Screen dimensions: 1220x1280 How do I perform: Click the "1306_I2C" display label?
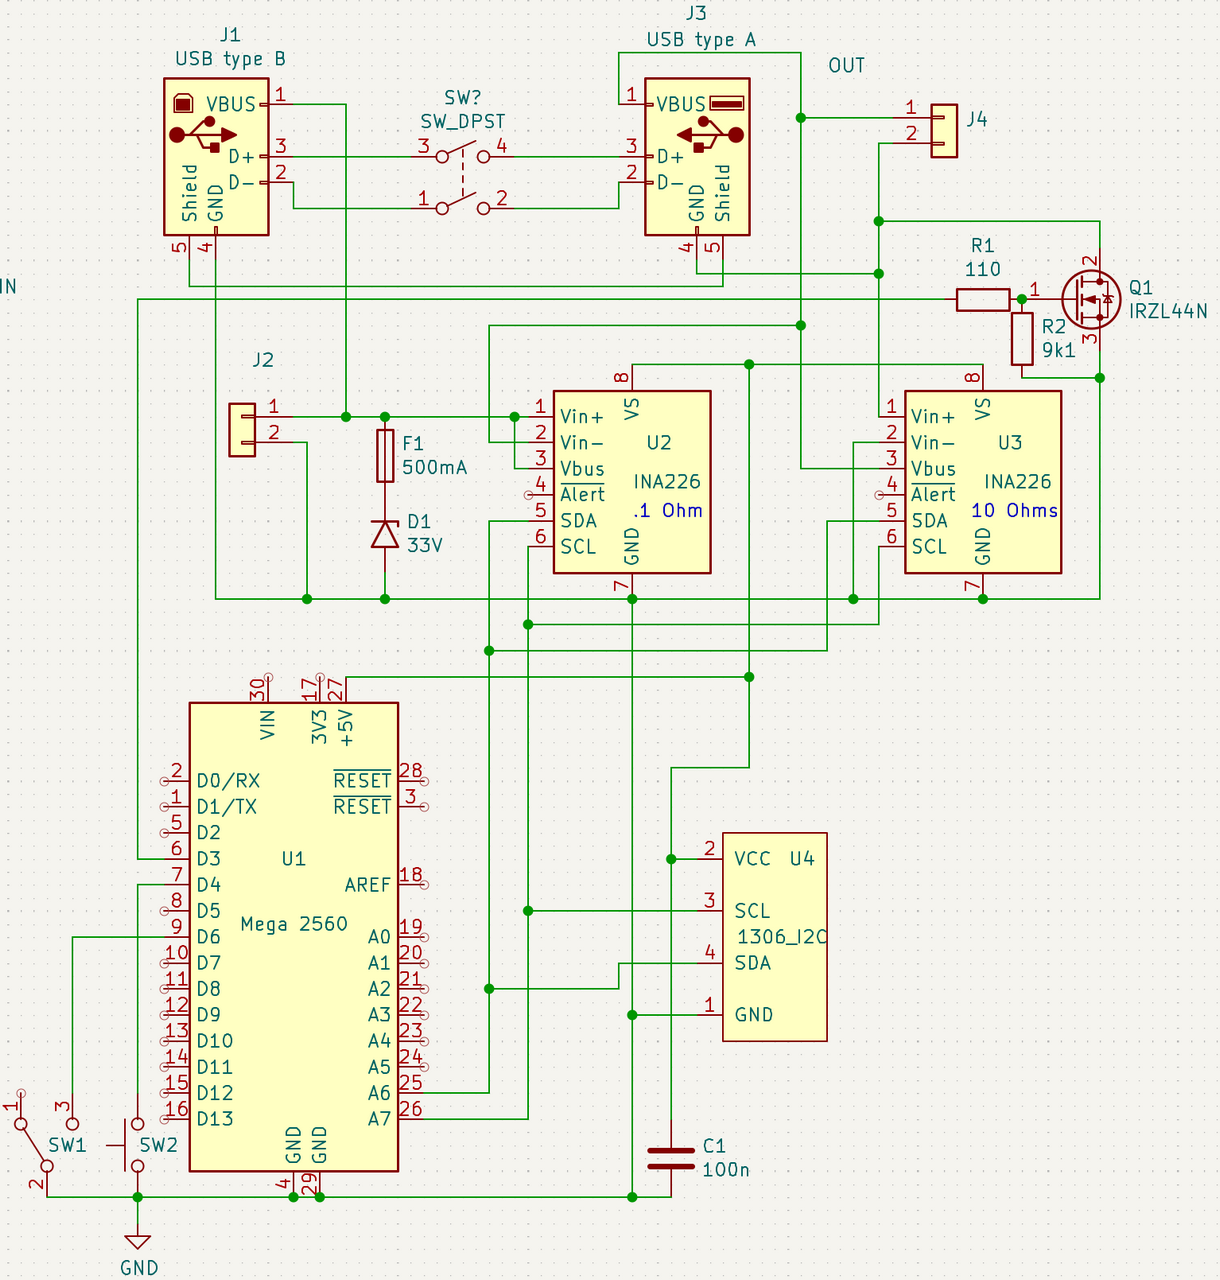(x=782, y=937)
